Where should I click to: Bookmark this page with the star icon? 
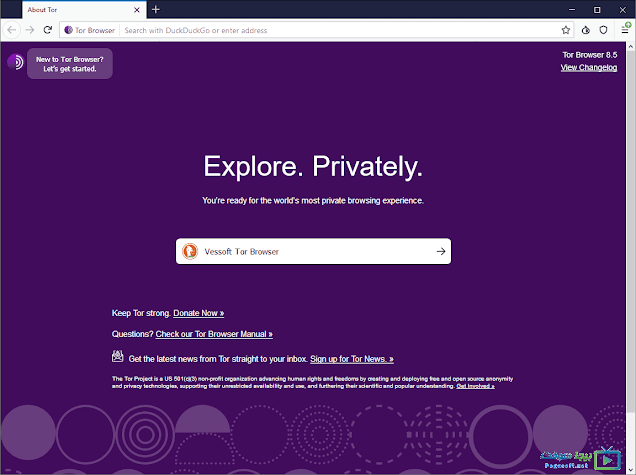[566, 30]
